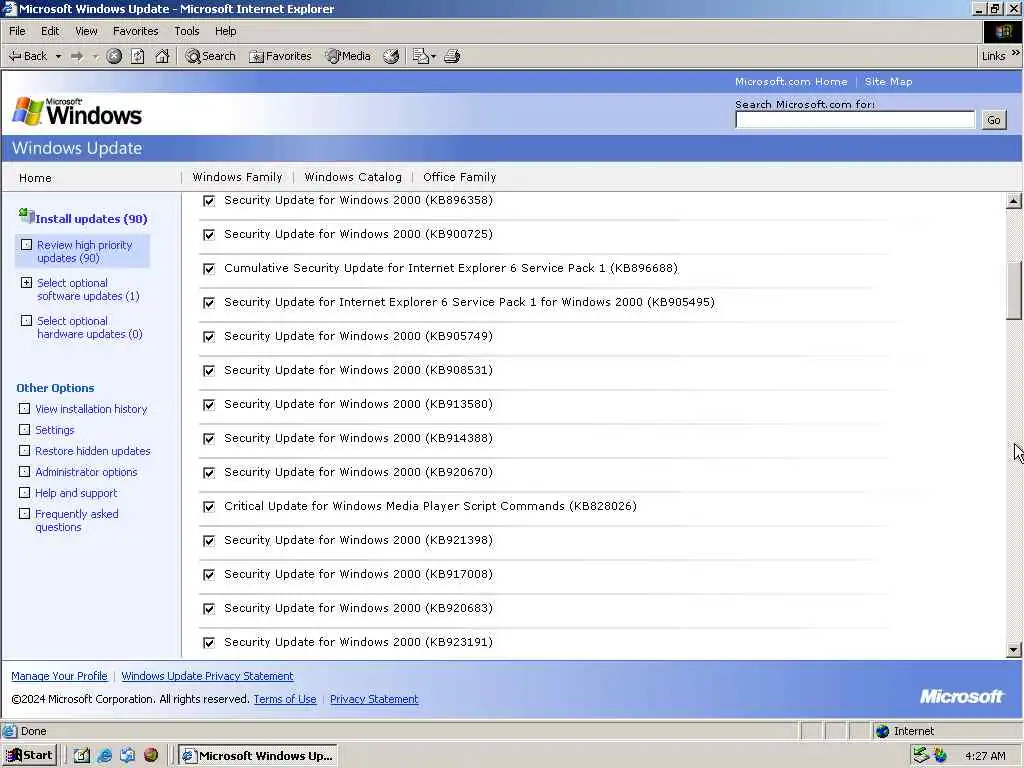Click Terms of Use link

(285, 699)
